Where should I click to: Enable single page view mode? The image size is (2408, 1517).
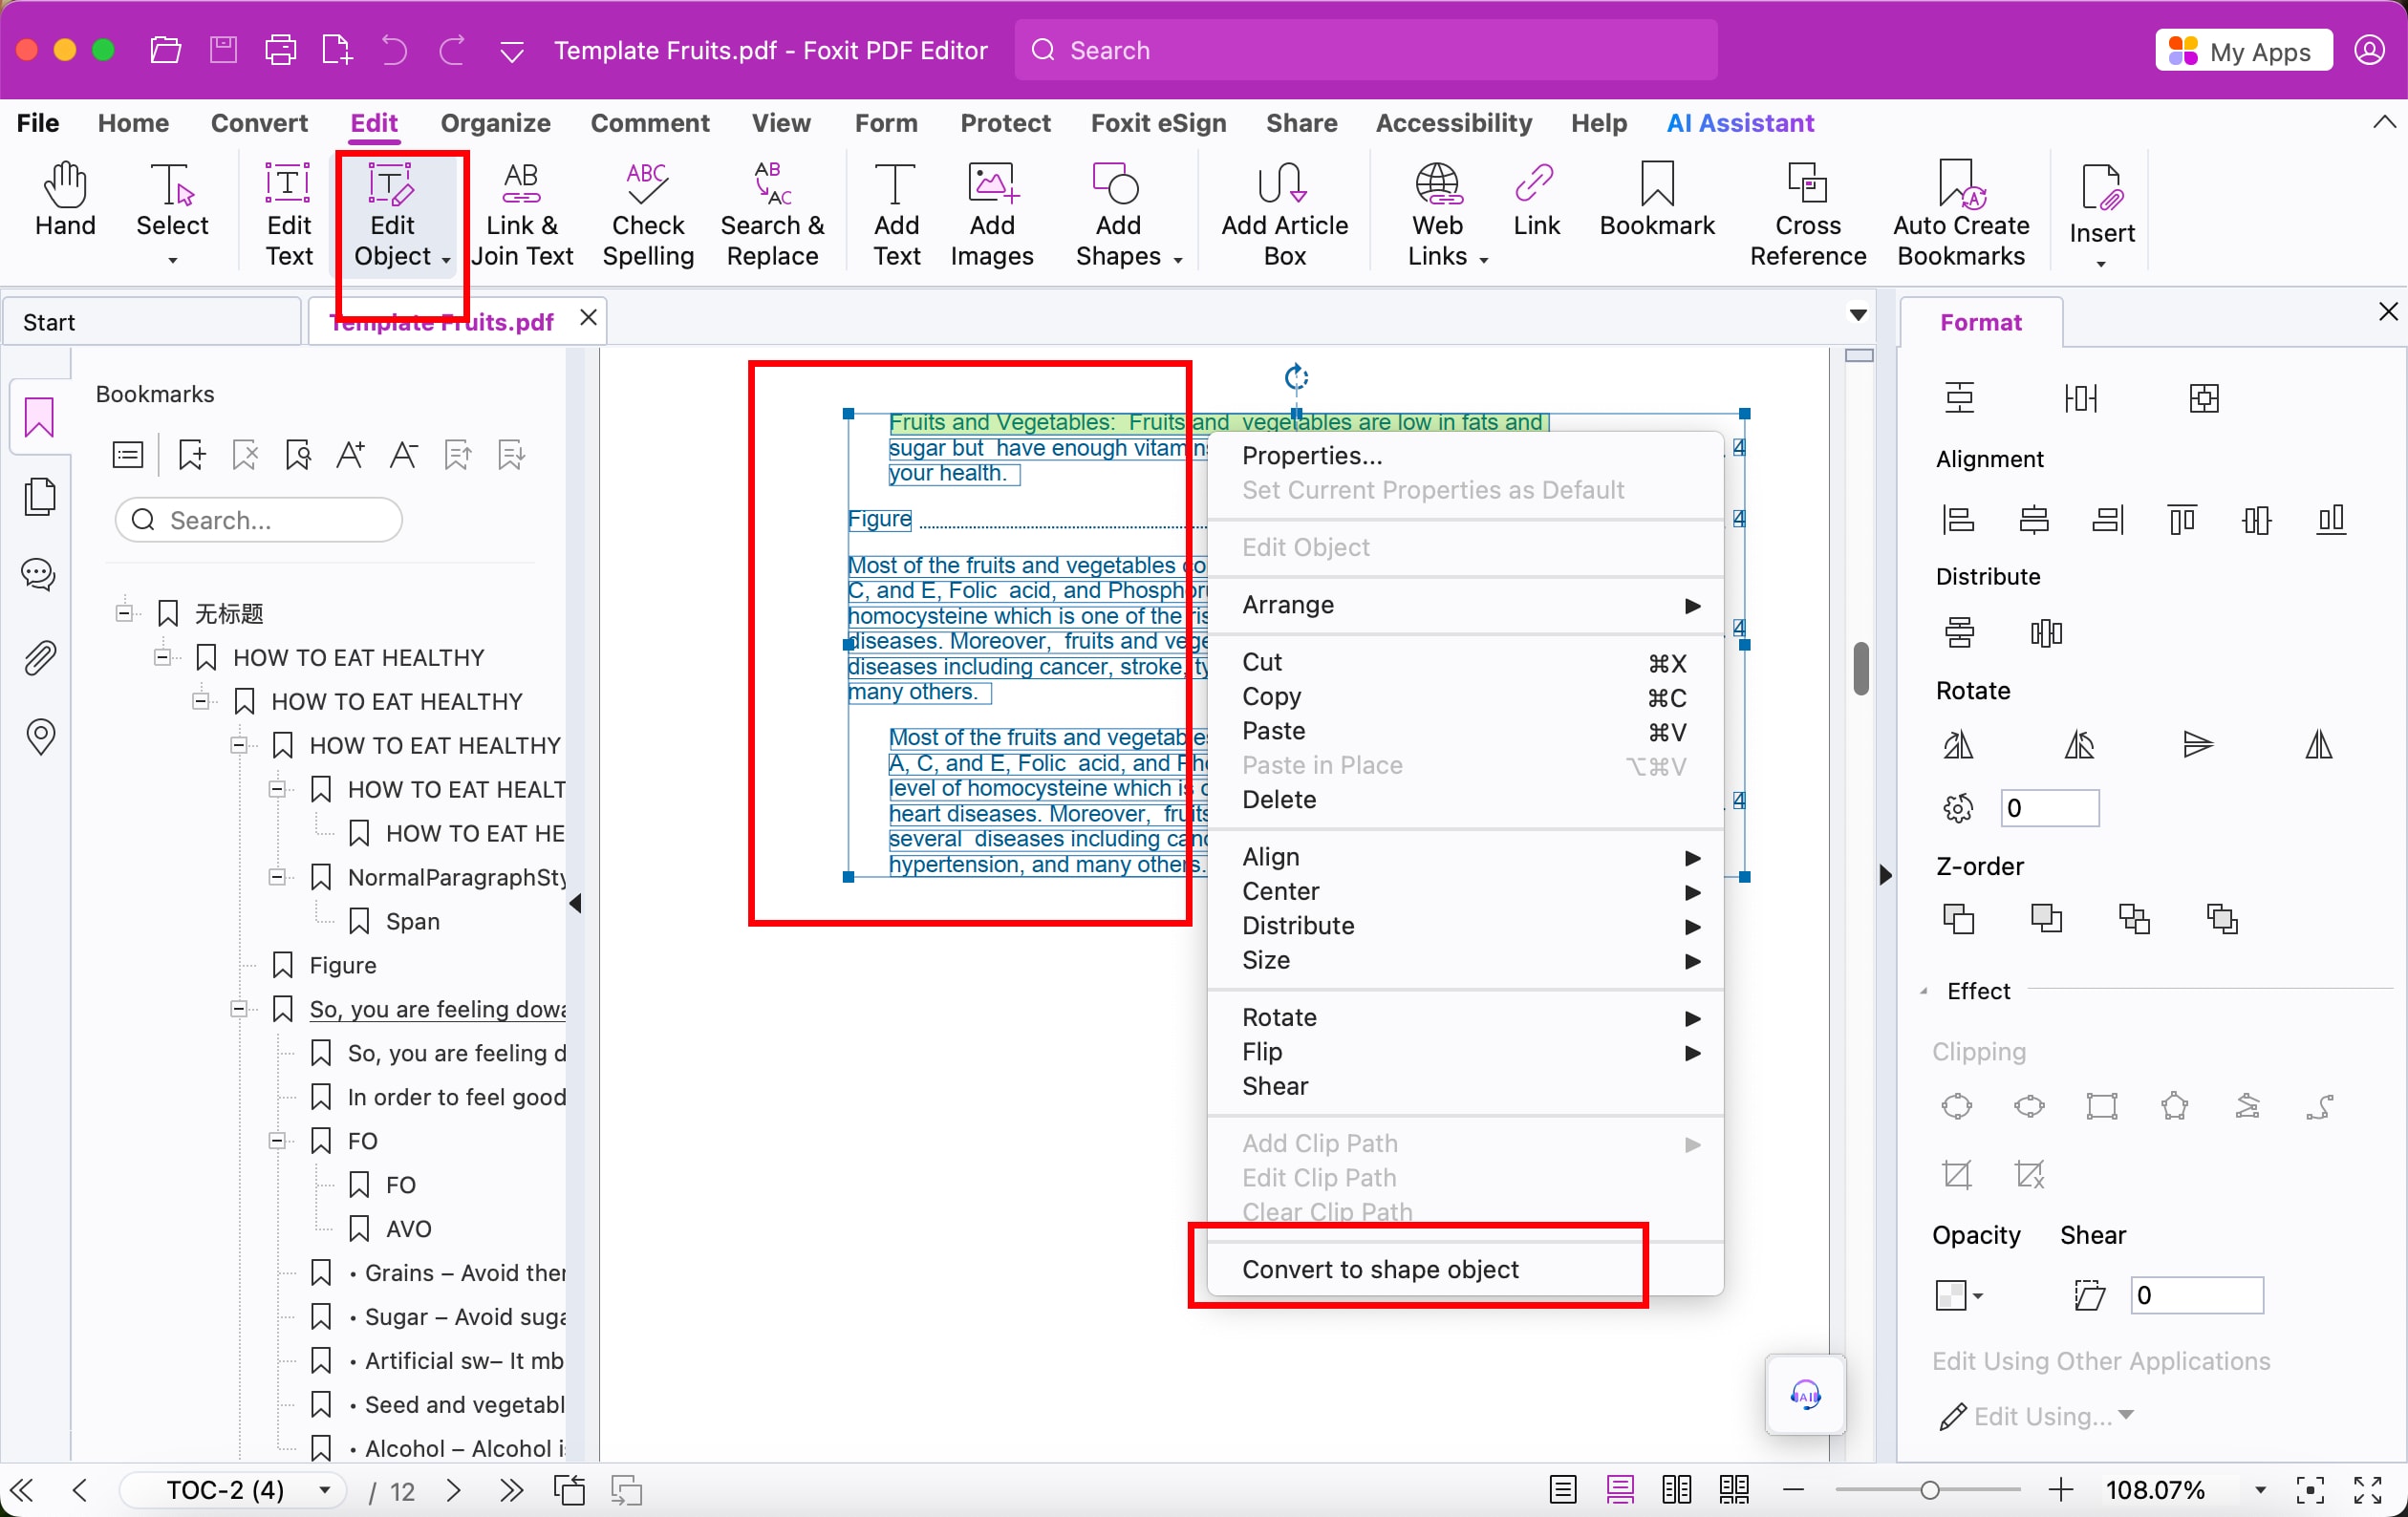coord(1562,1490)
